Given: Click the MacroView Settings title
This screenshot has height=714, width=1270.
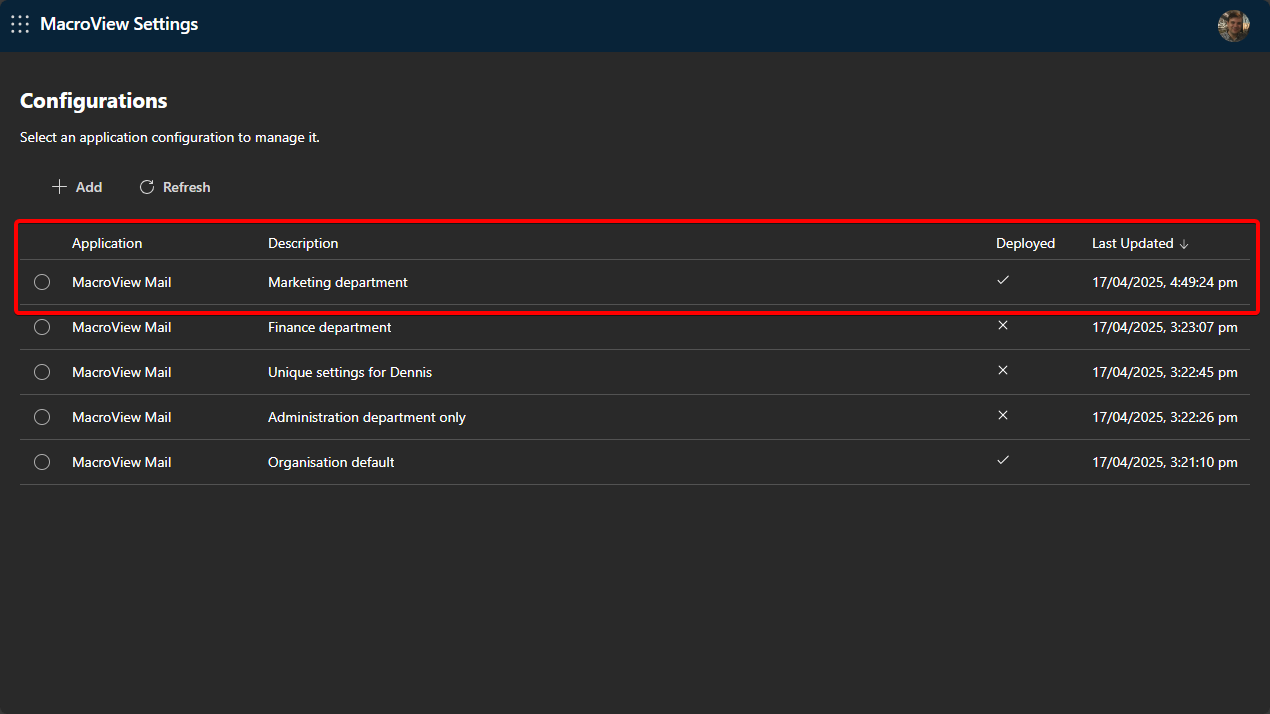Looking at the screenshot, I should pos(119,24).
